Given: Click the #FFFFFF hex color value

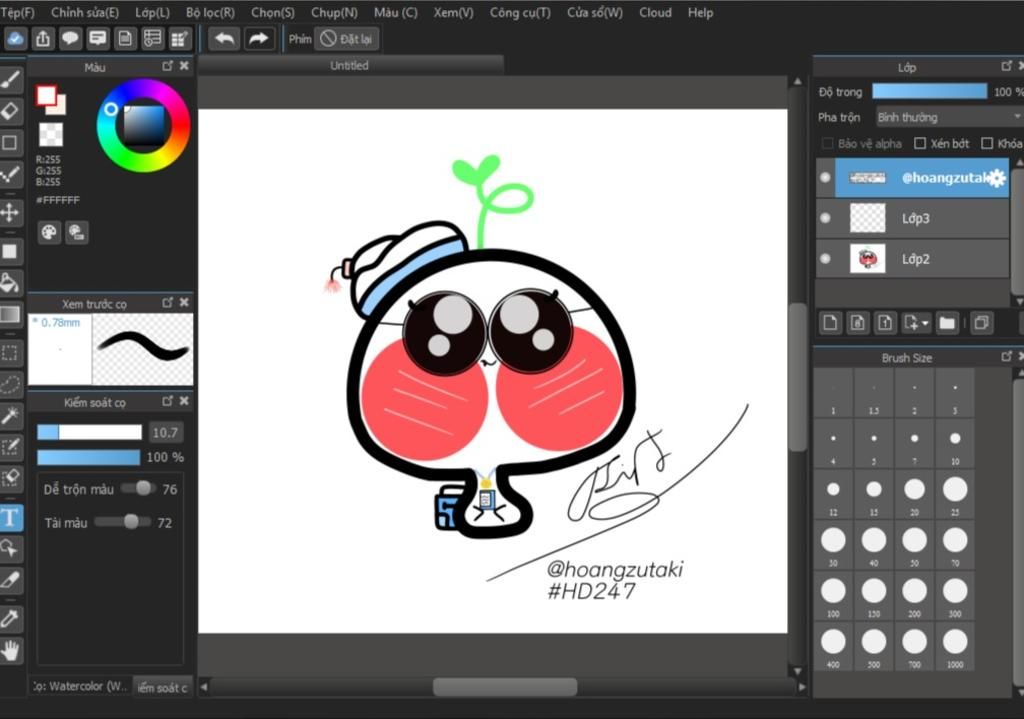Looking at the screenshot, I should click(x=58, y=200).
